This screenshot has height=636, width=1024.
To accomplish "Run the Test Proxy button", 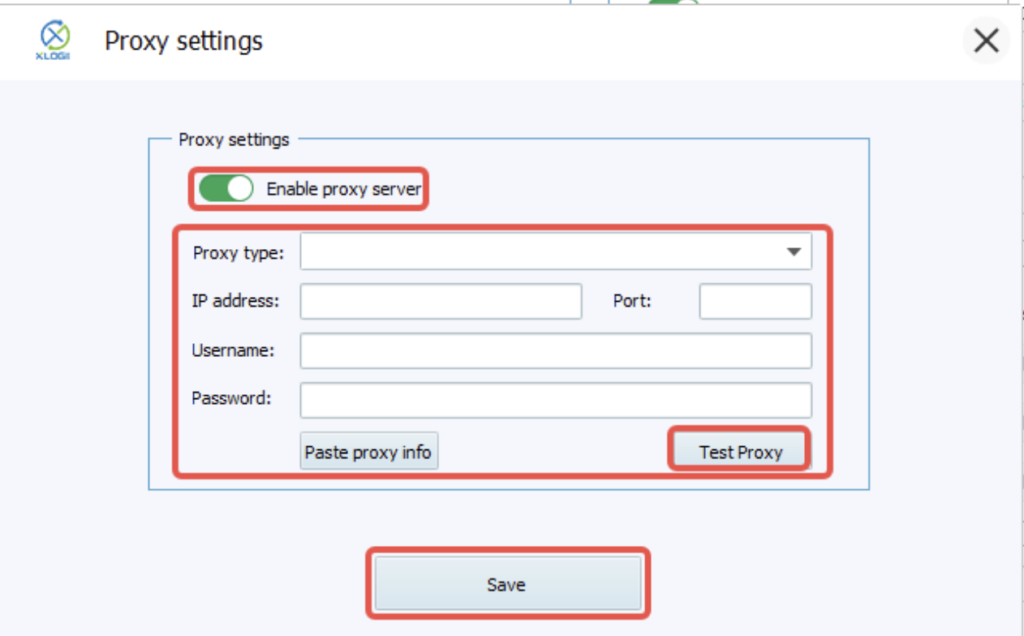I will (x=741, y=452).
